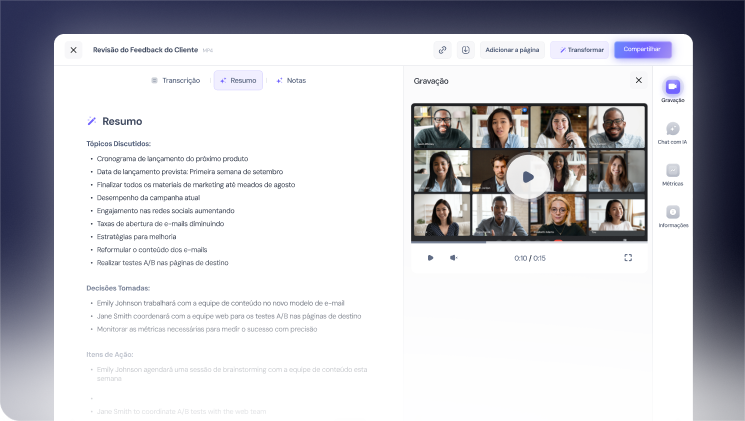Click the magic wand icon beside Resumo heading

(92, 121)
